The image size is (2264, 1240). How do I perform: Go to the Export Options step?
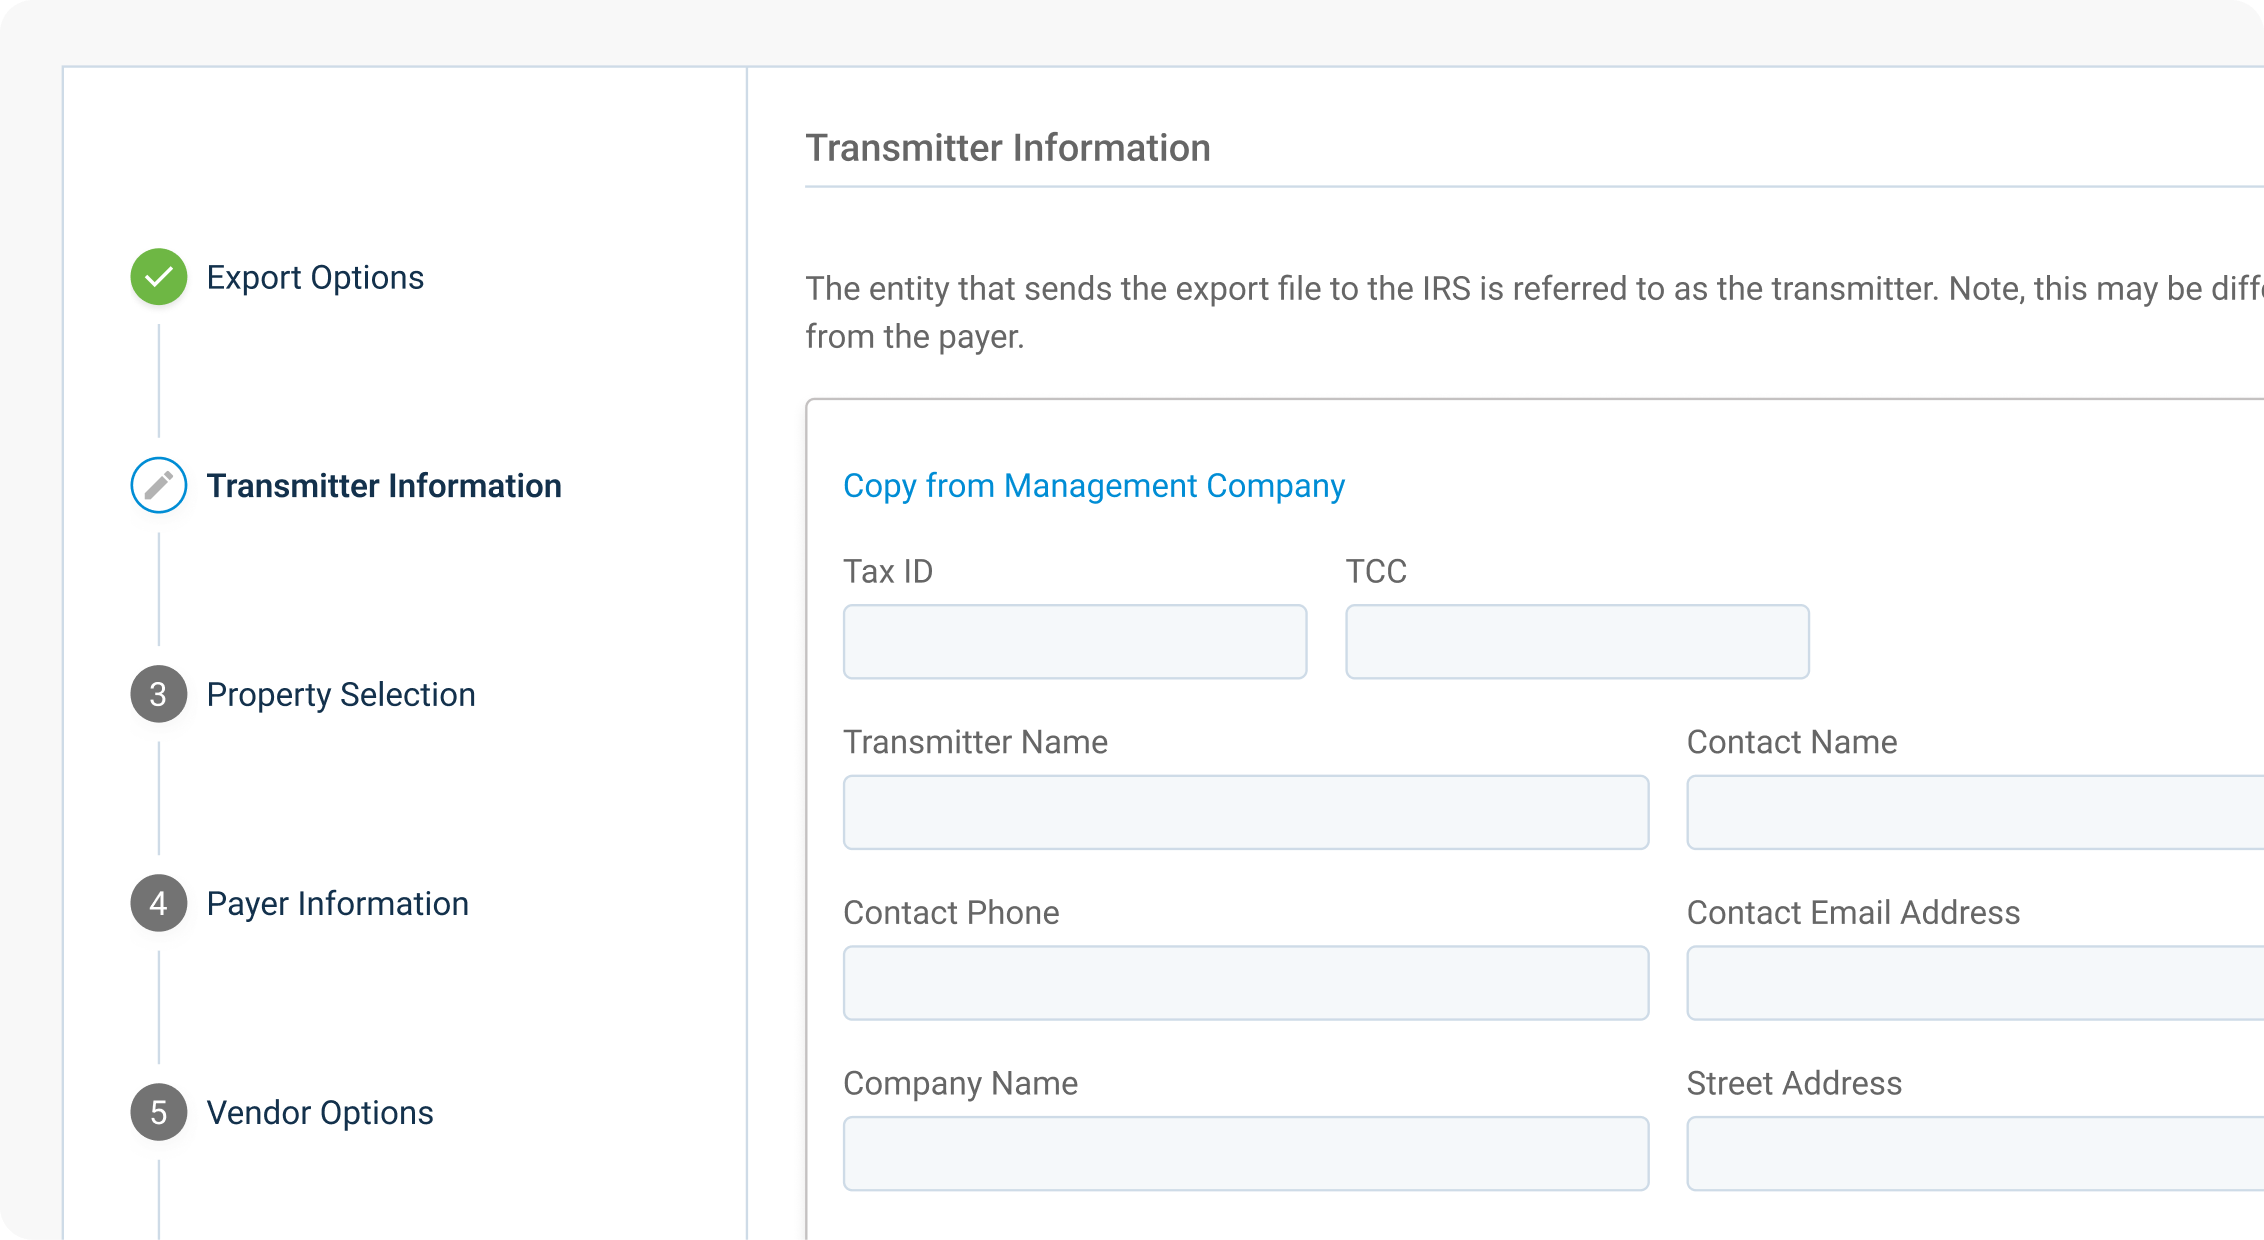[315, 277]
